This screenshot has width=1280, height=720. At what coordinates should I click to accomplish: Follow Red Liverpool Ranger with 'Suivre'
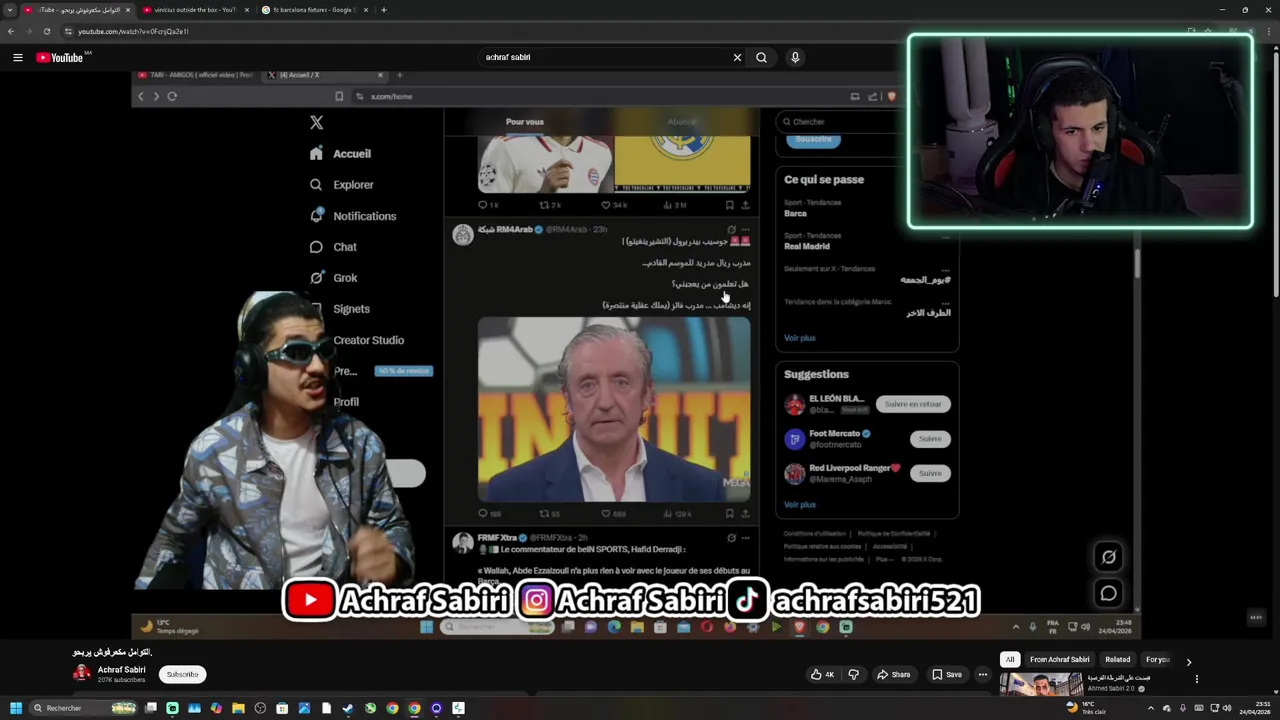(x=930, y=473)
